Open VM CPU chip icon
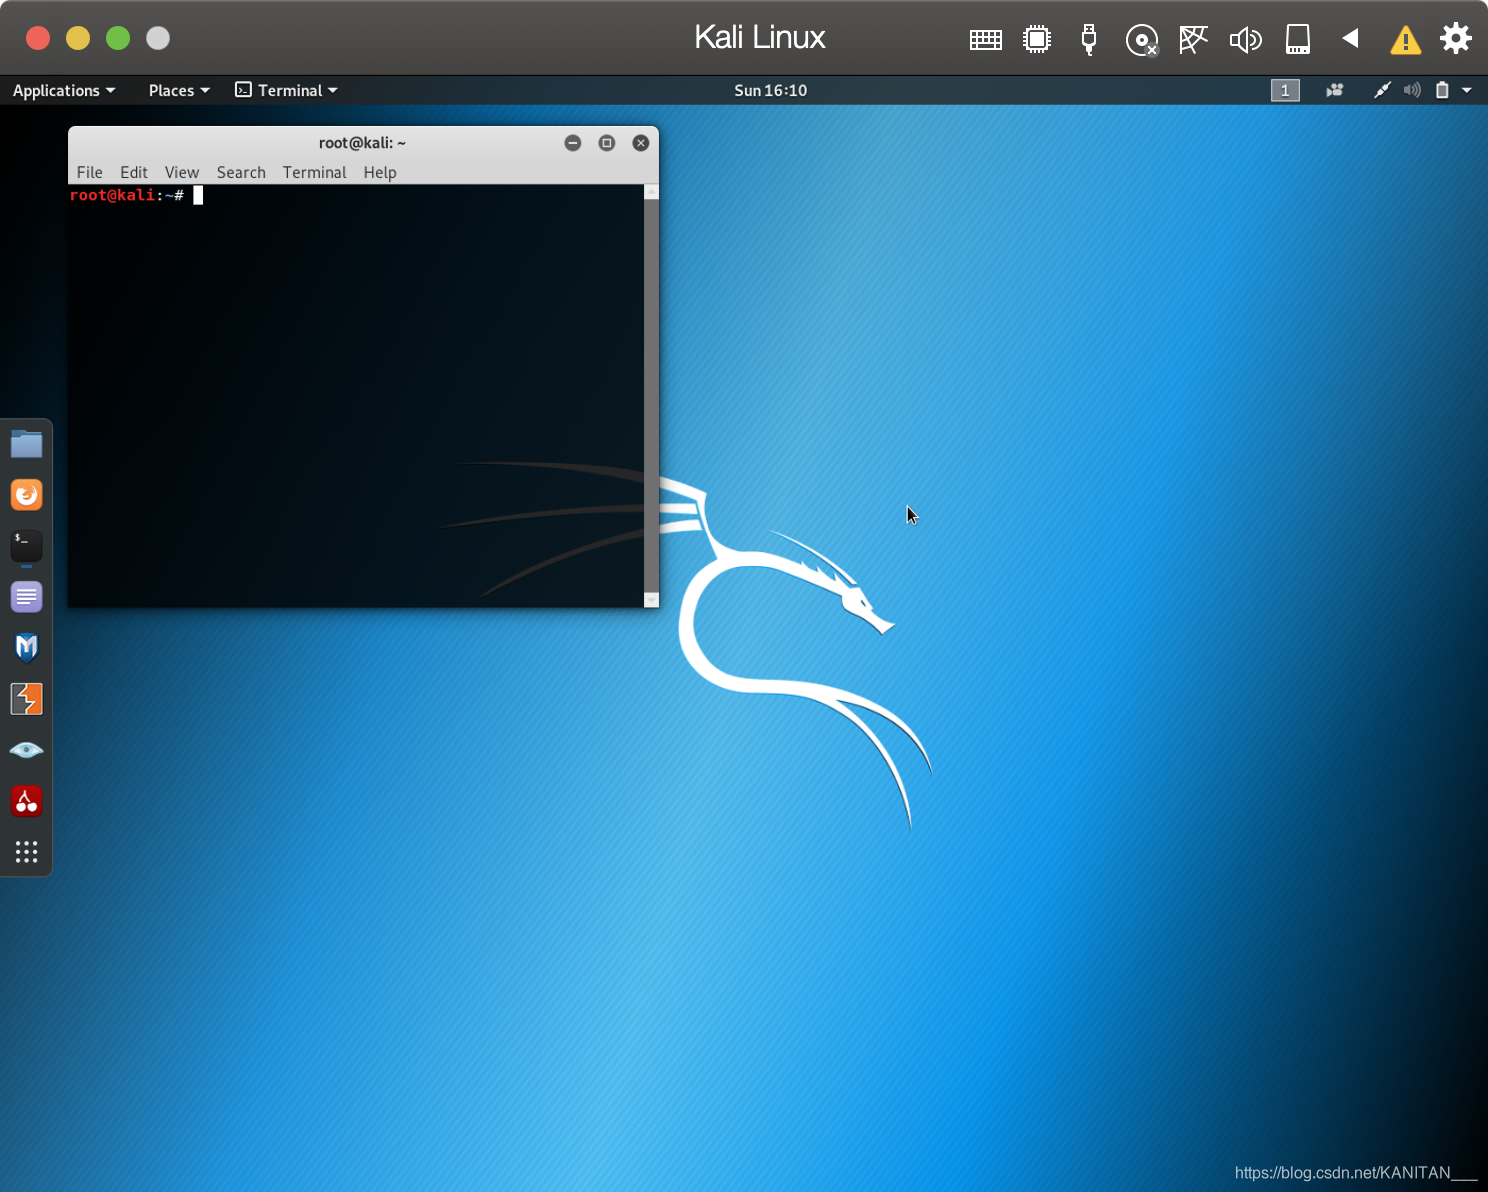 coord(1037,40)
